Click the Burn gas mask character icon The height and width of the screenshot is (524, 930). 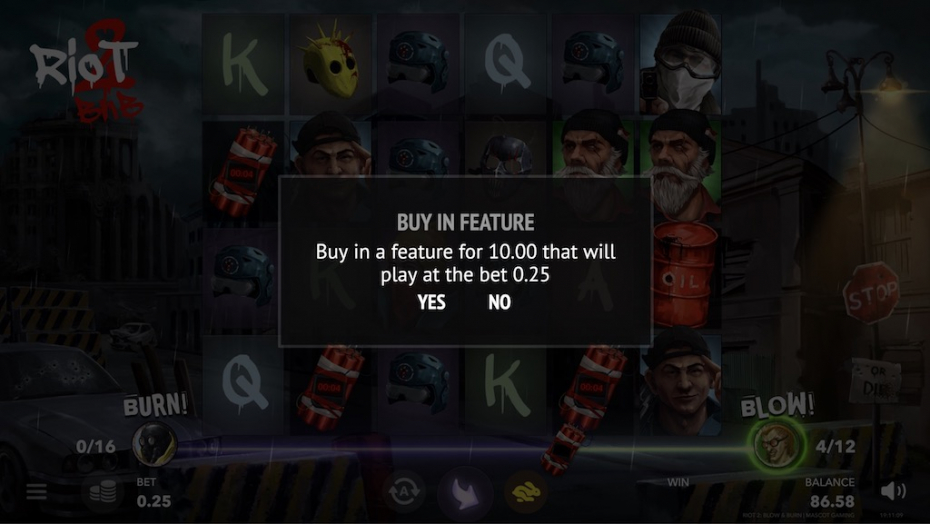pyautogui.click(x=154, y=445)
